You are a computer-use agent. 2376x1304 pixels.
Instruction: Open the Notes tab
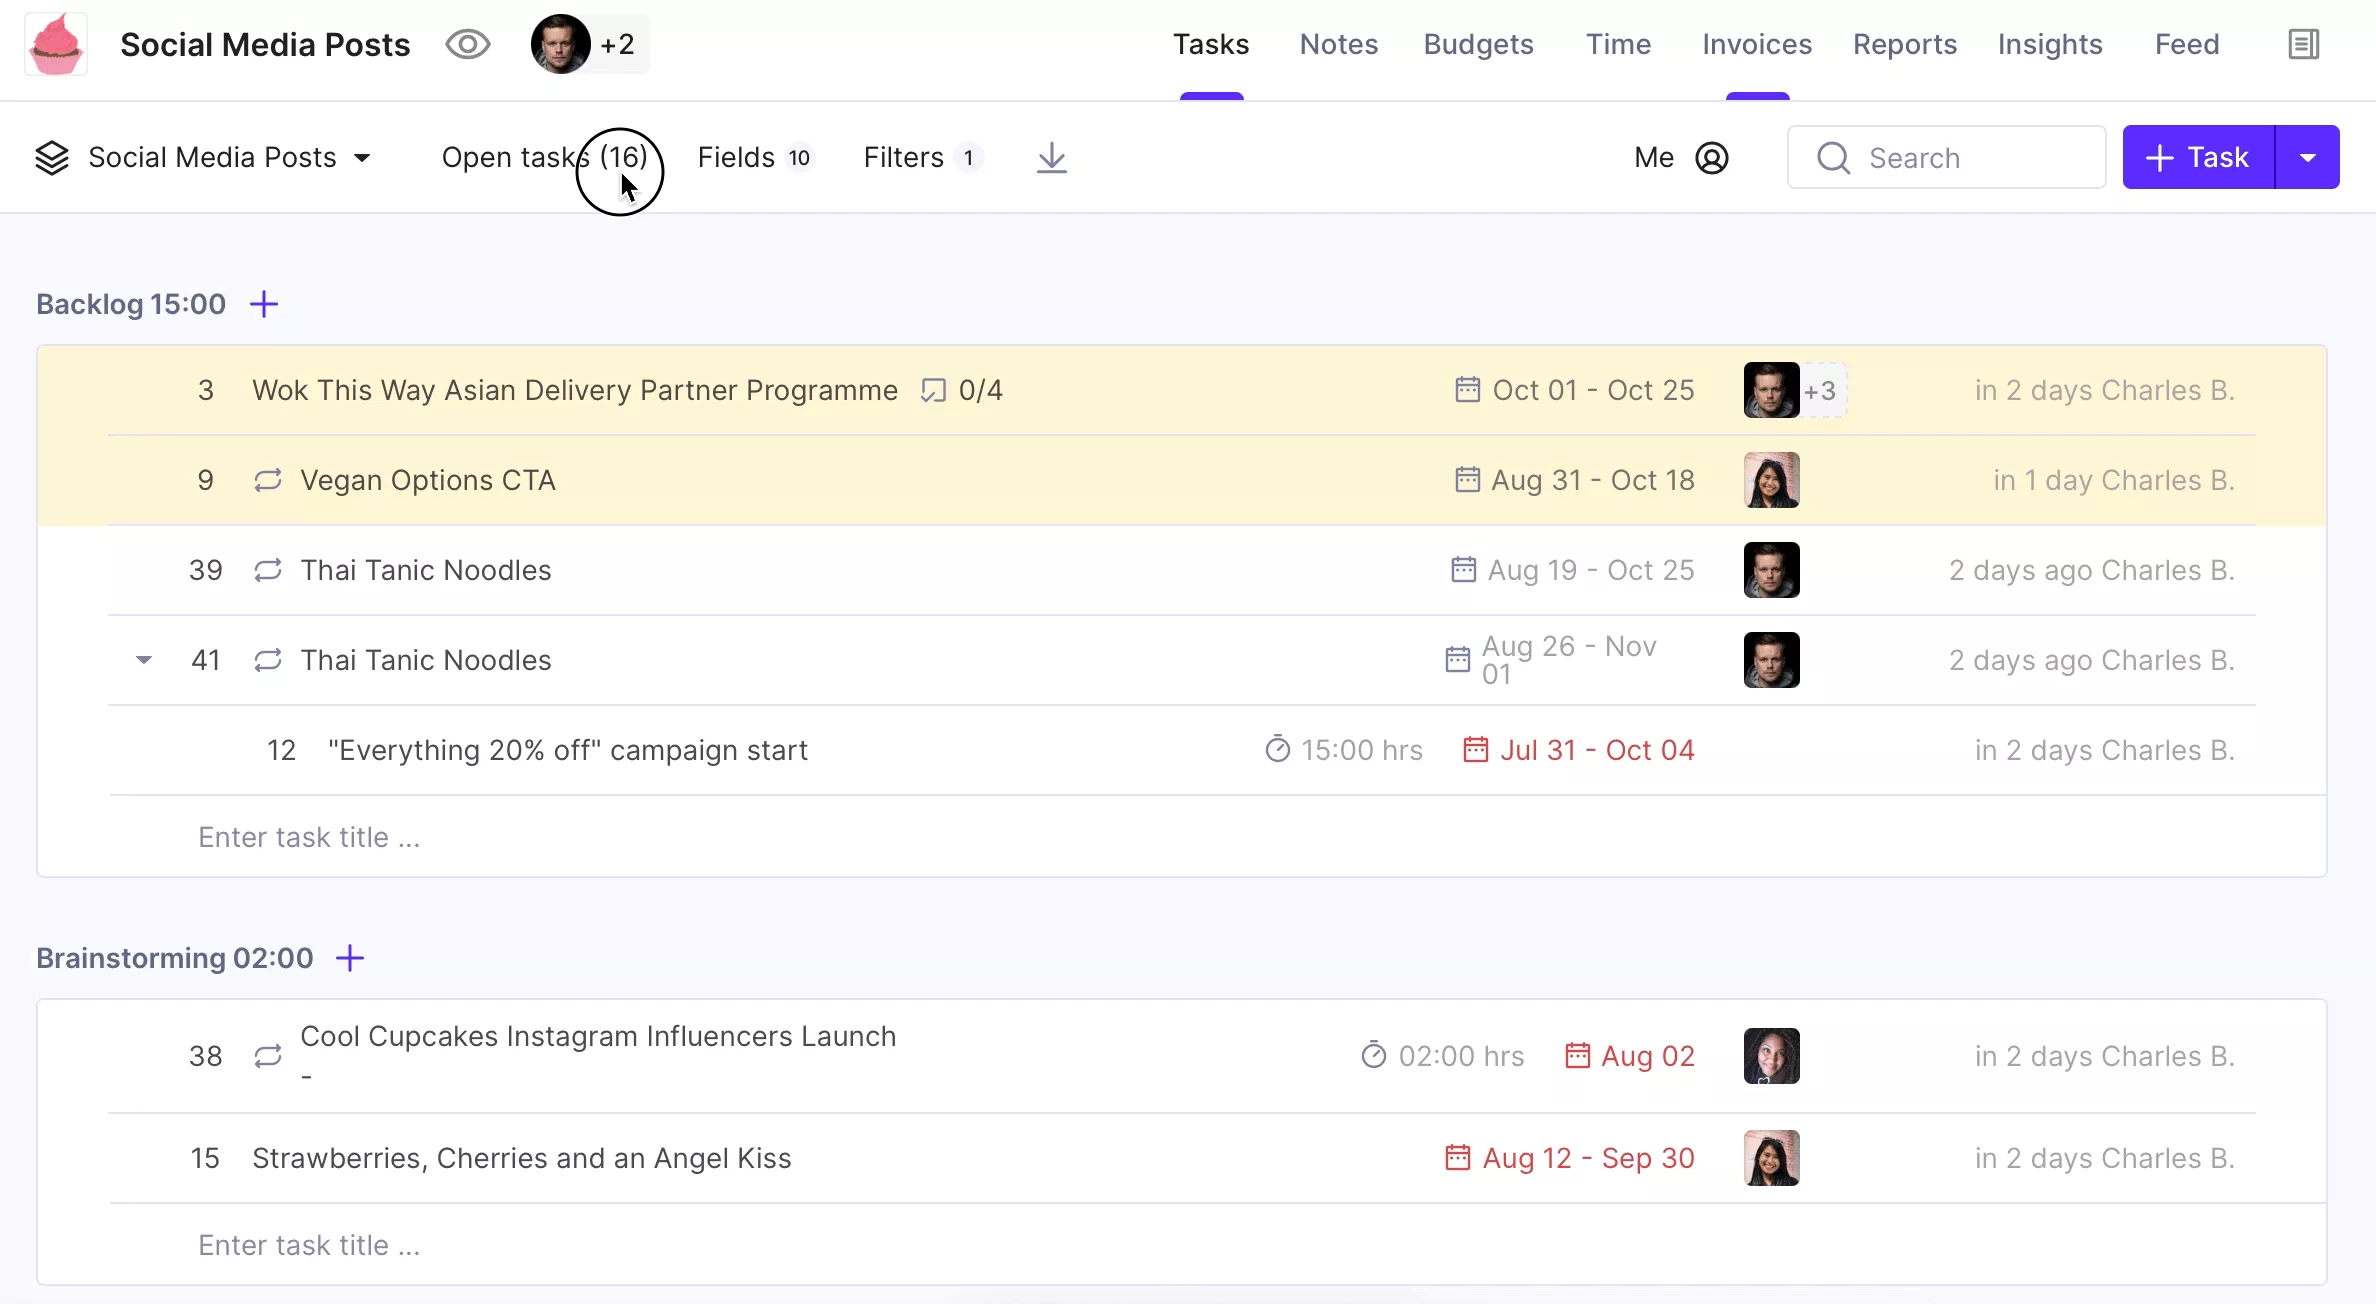coord(1338,44)
